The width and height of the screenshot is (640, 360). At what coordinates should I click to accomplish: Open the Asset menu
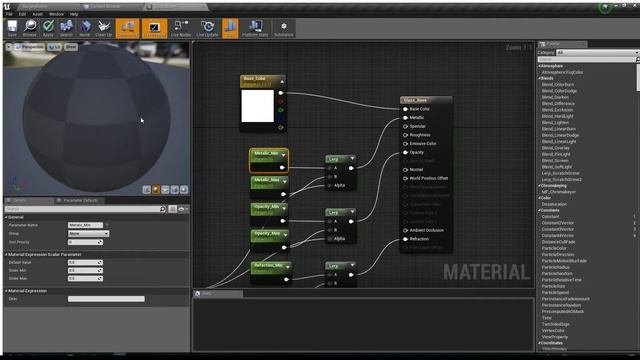click(x=38, y=14)
